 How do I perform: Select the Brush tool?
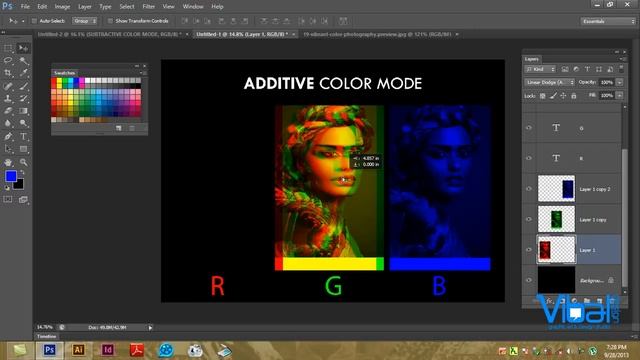pyautogui.click(x=23, y=86)
